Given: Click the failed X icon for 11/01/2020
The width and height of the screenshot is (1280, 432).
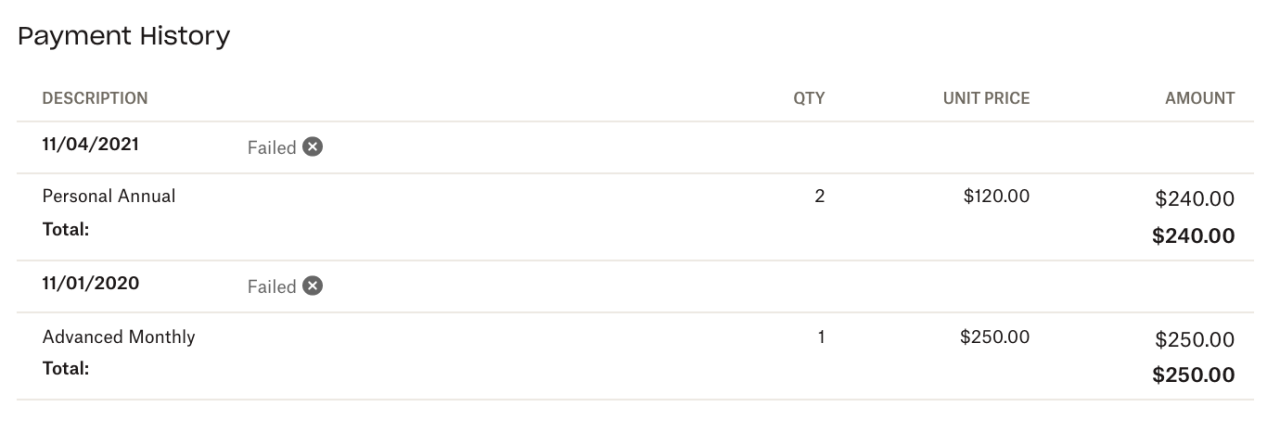Looking at the screenshot, I should tap(313, 286).
